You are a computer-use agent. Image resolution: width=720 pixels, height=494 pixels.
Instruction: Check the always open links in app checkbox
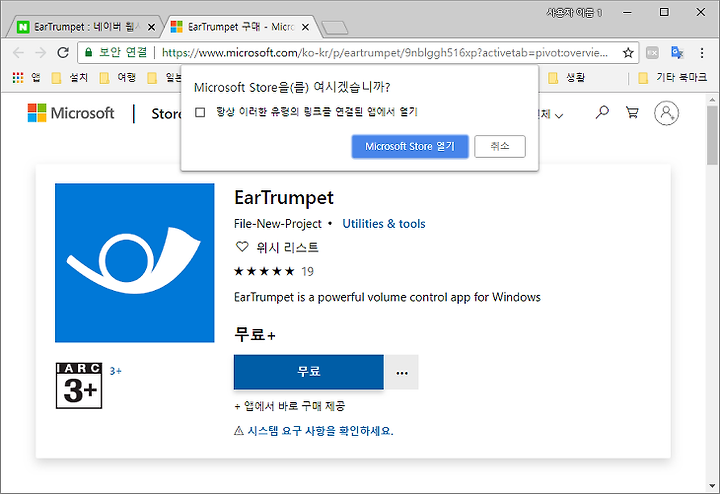200,112
